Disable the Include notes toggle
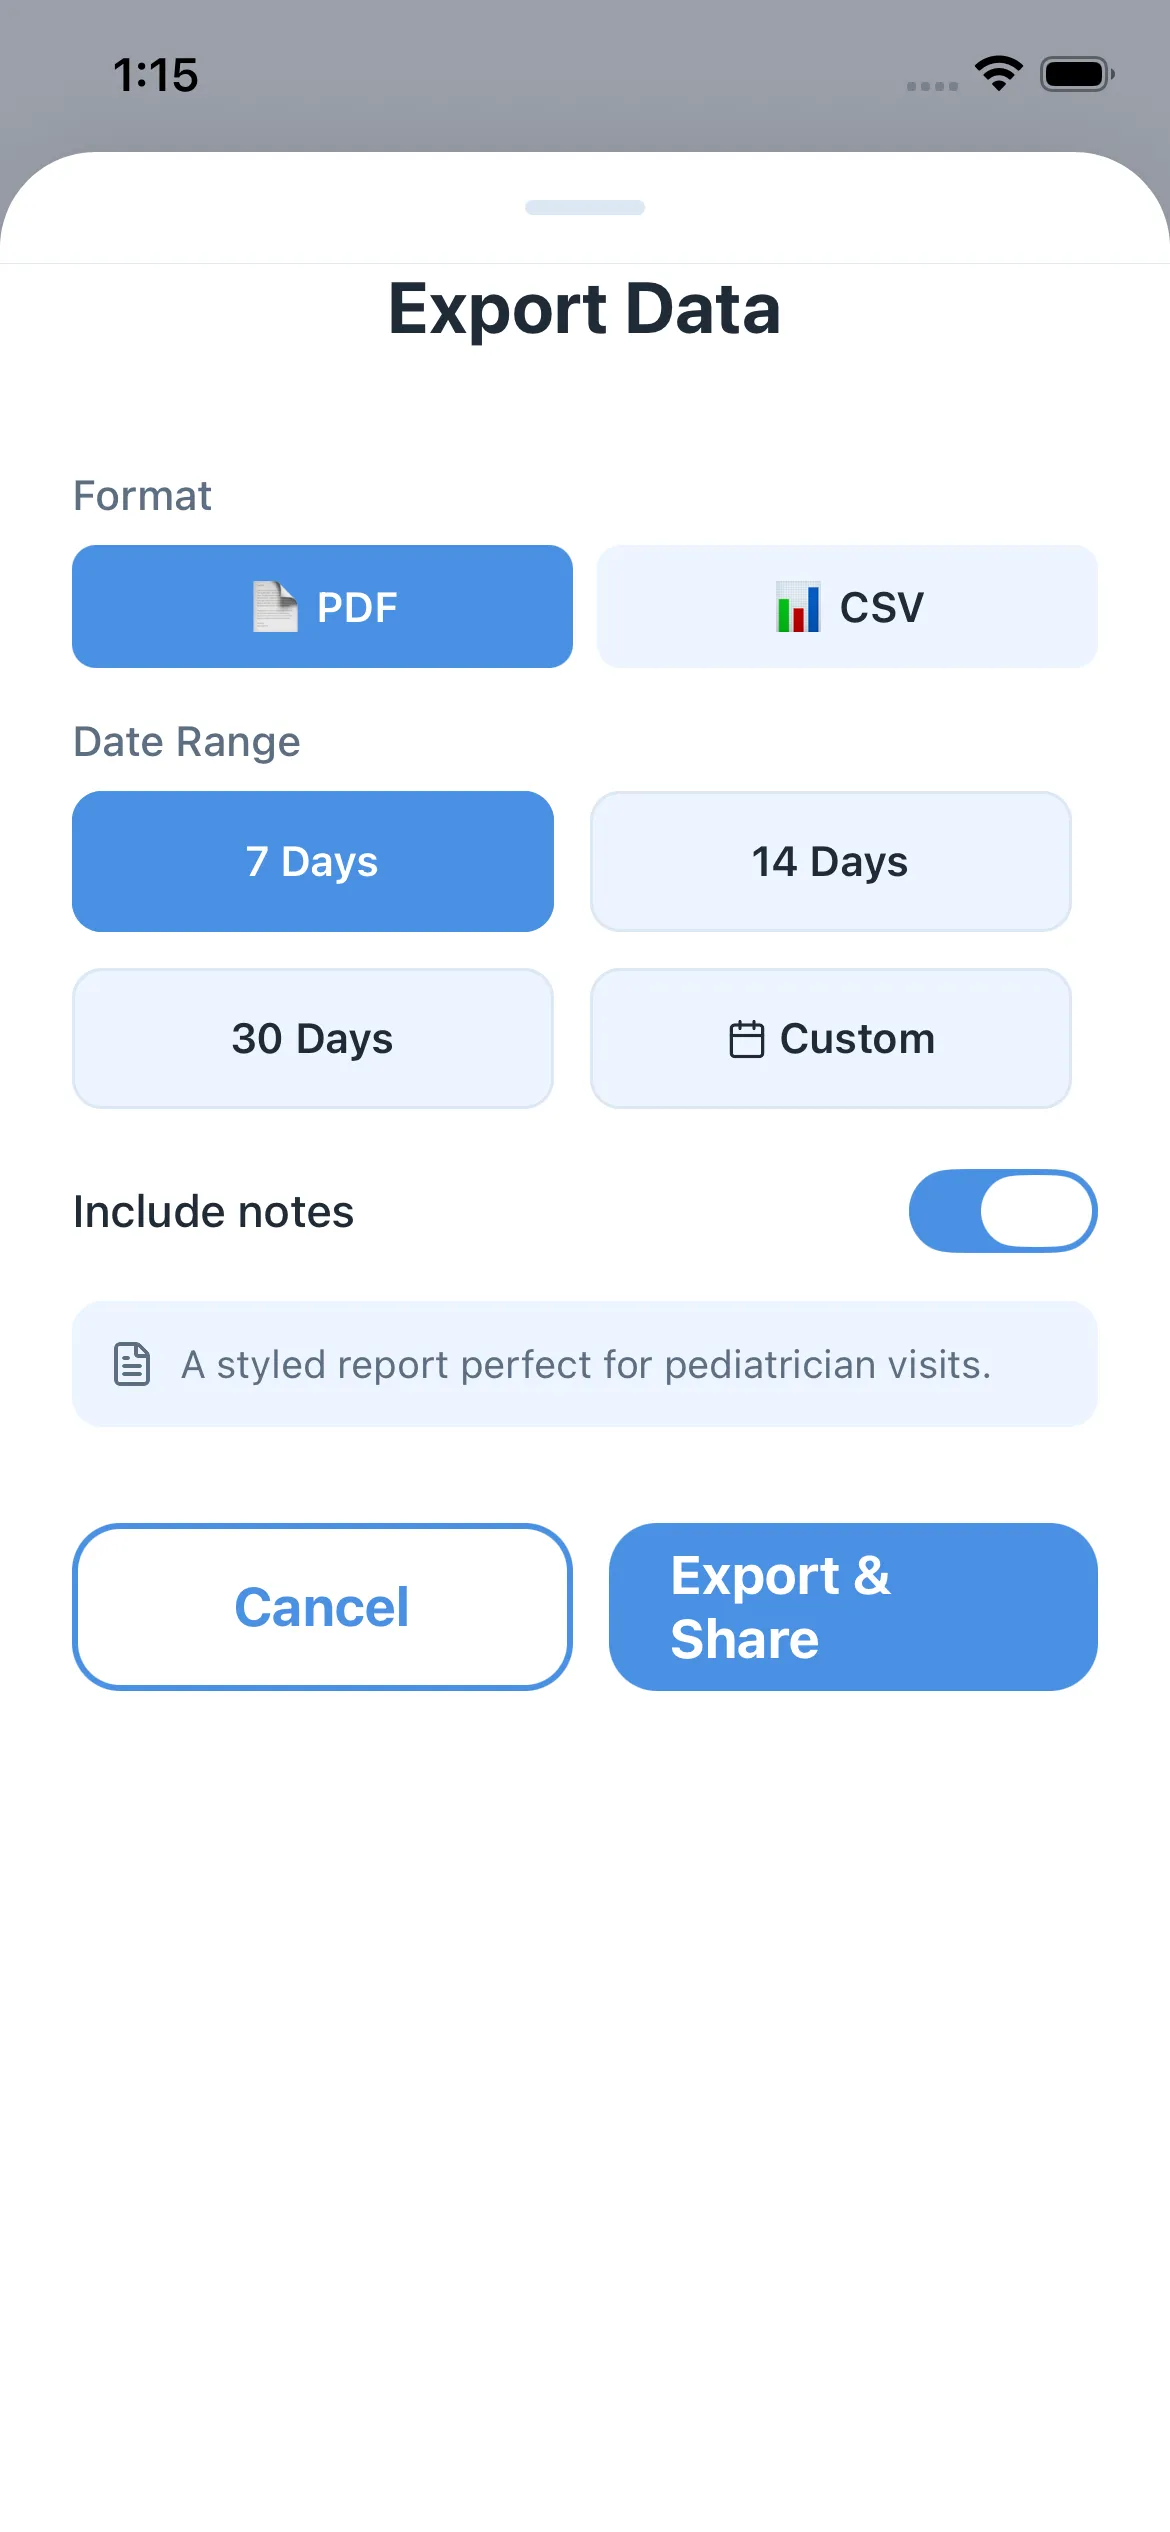The image size is (1170, 2532). pos(1003,1211)
